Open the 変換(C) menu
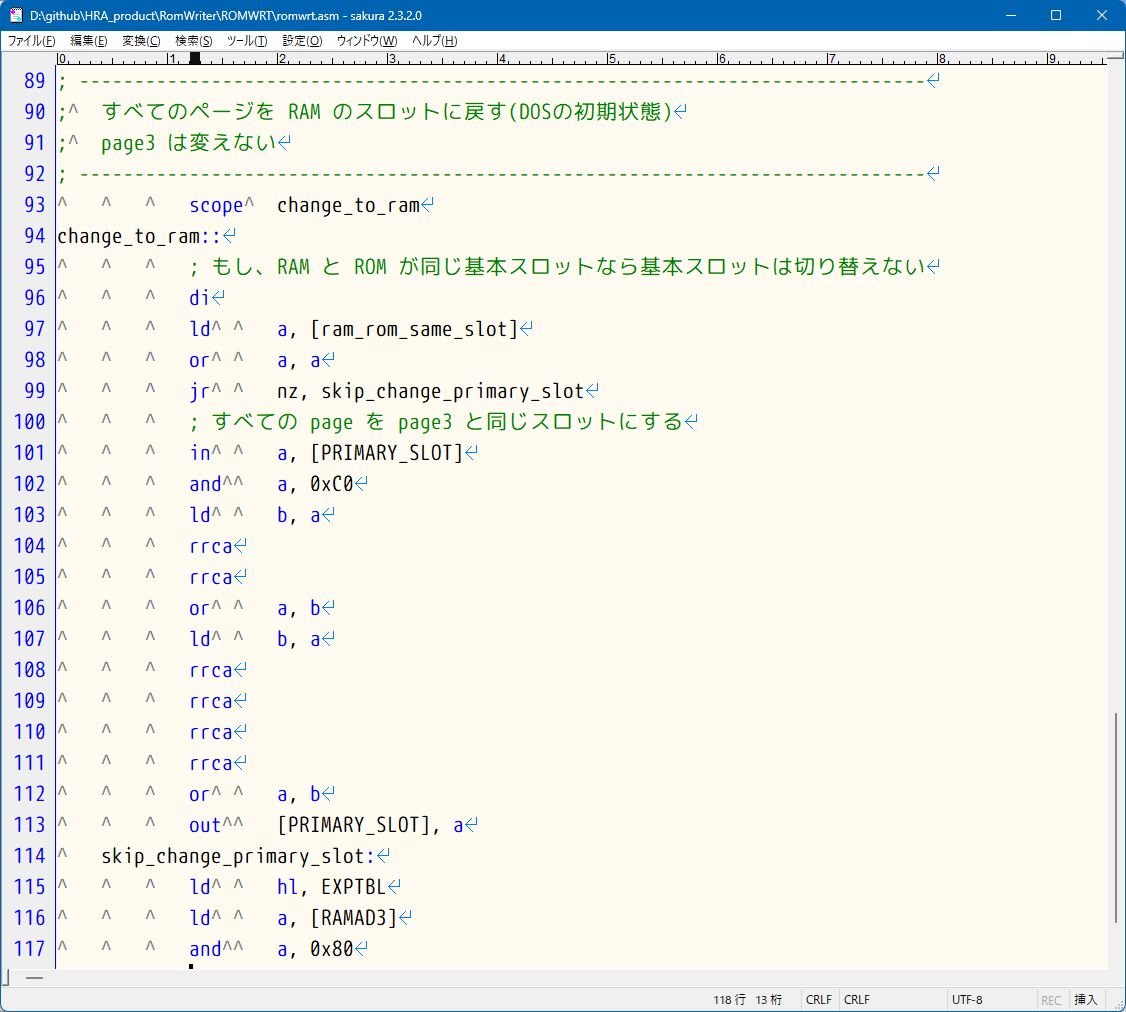1126x1012 pixels. click(141, 41)
